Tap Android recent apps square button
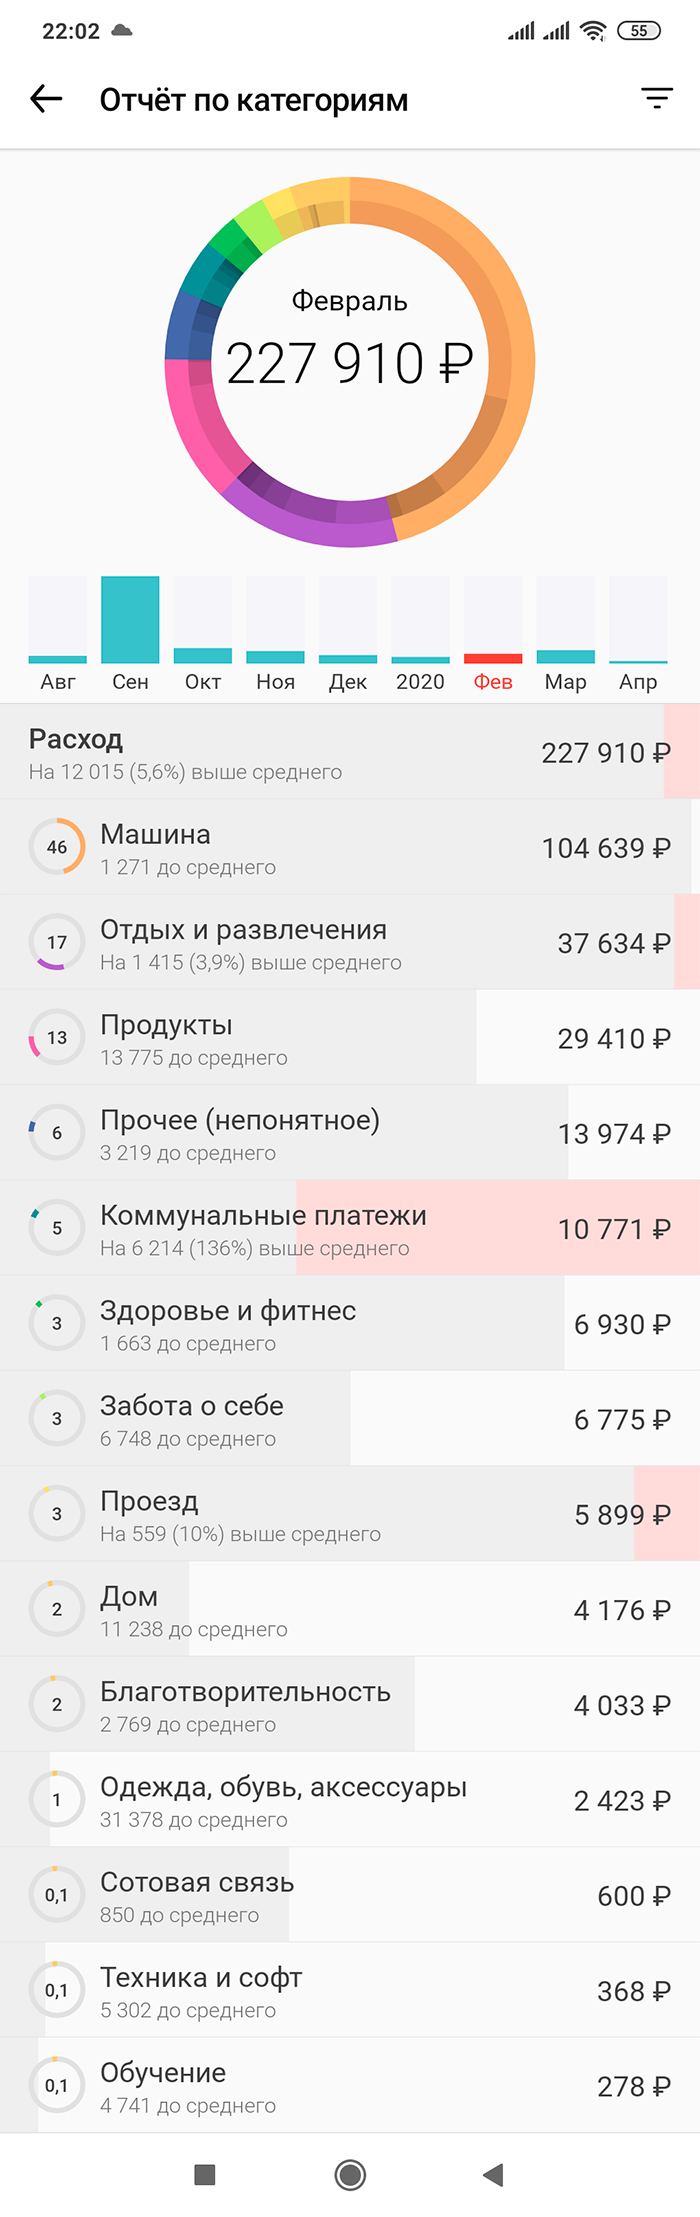The image size is (700, 2217). tap(205, 2174)
